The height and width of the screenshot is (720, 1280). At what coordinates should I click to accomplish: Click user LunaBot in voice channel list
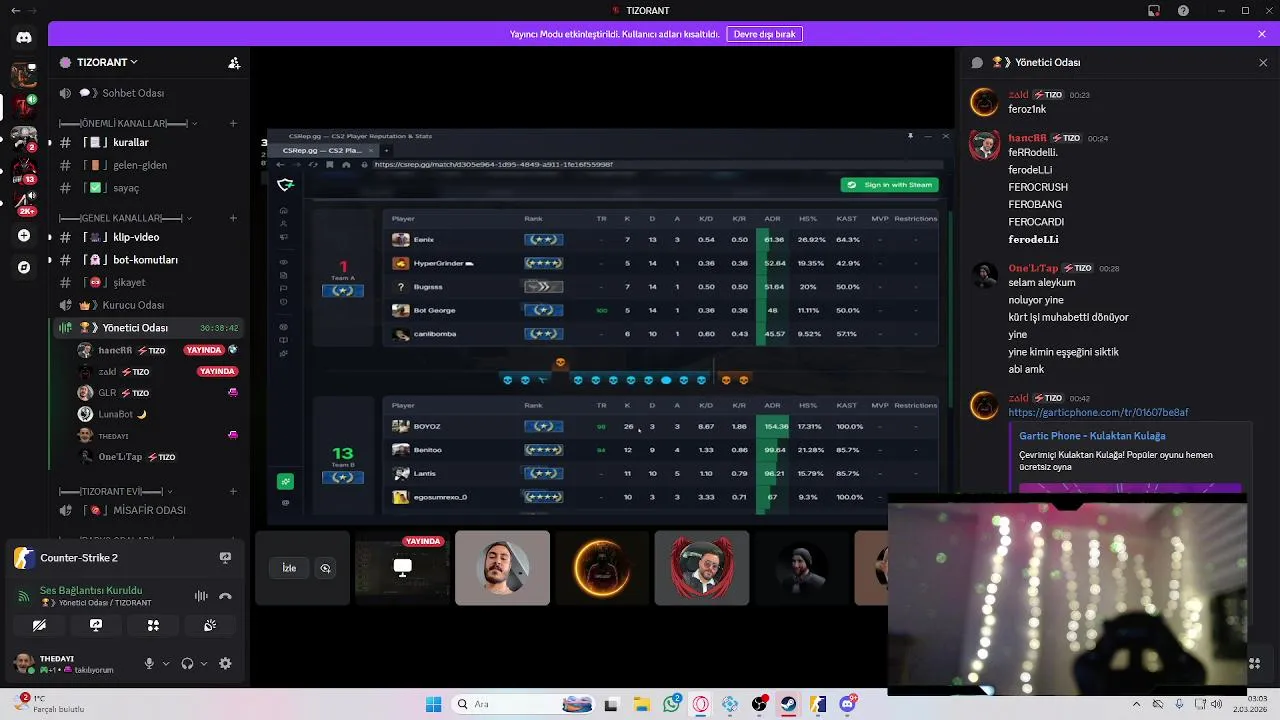click(x=158, y=414)
